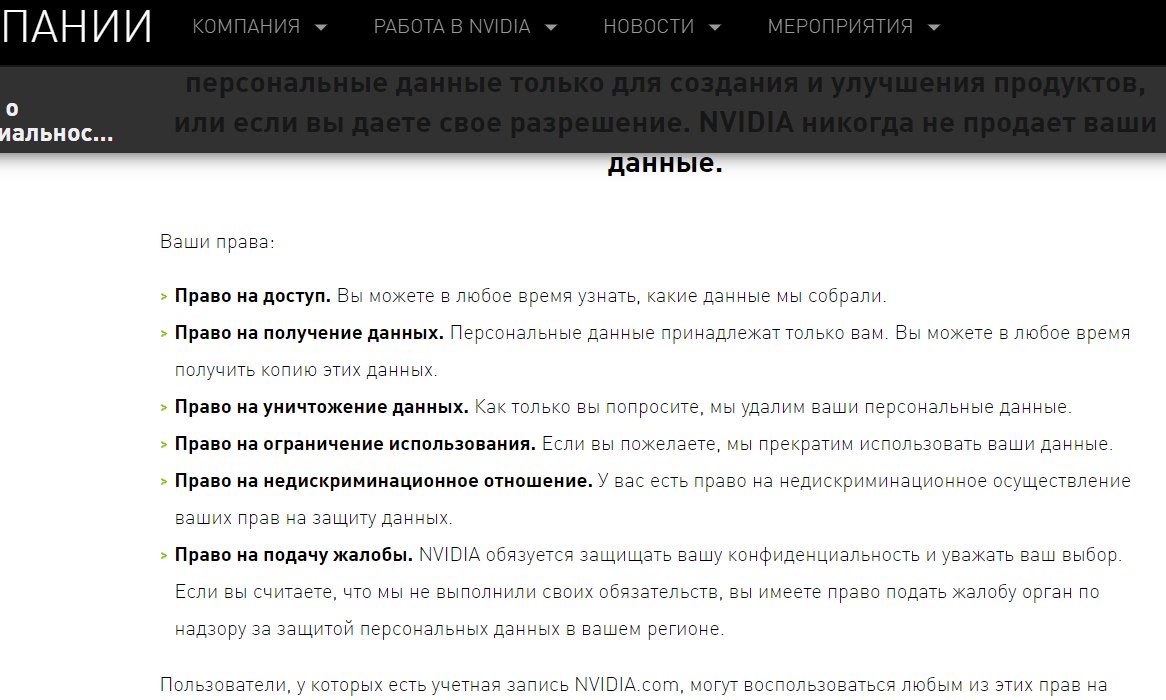Click bold text 'Право на подачу жалобы.'
The width and height of the screenshot is (1166, 700).
[294, 555]
